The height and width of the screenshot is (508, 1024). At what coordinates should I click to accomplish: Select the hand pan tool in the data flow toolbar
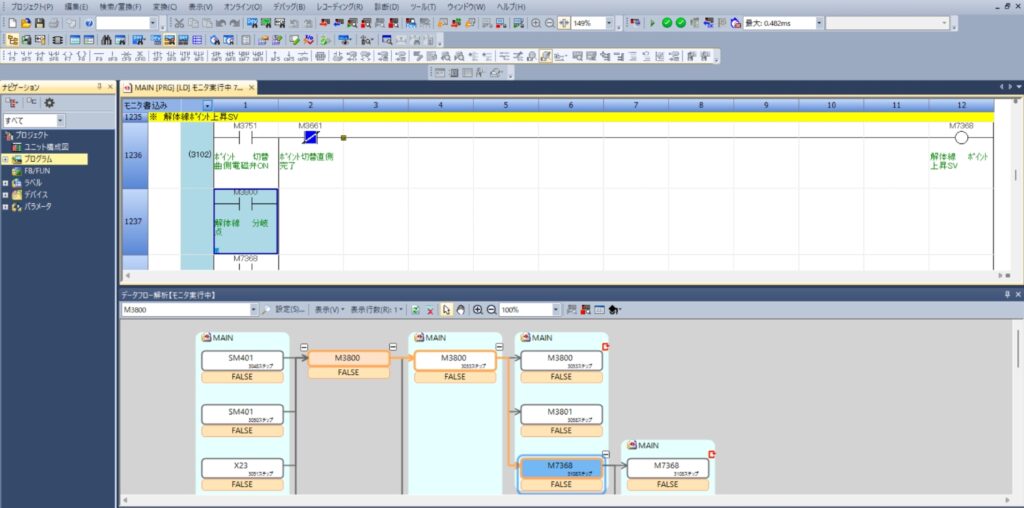(x=460, y=310)
